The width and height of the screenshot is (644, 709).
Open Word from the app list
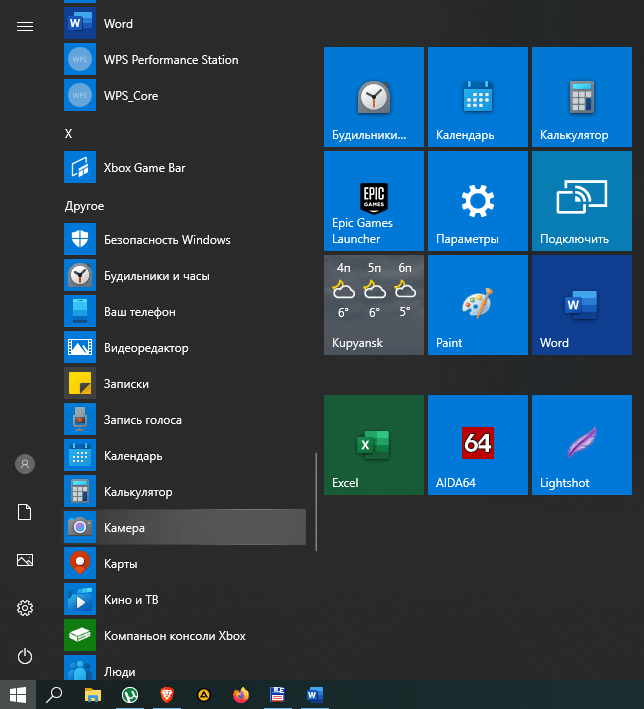[x=185, y=23]
